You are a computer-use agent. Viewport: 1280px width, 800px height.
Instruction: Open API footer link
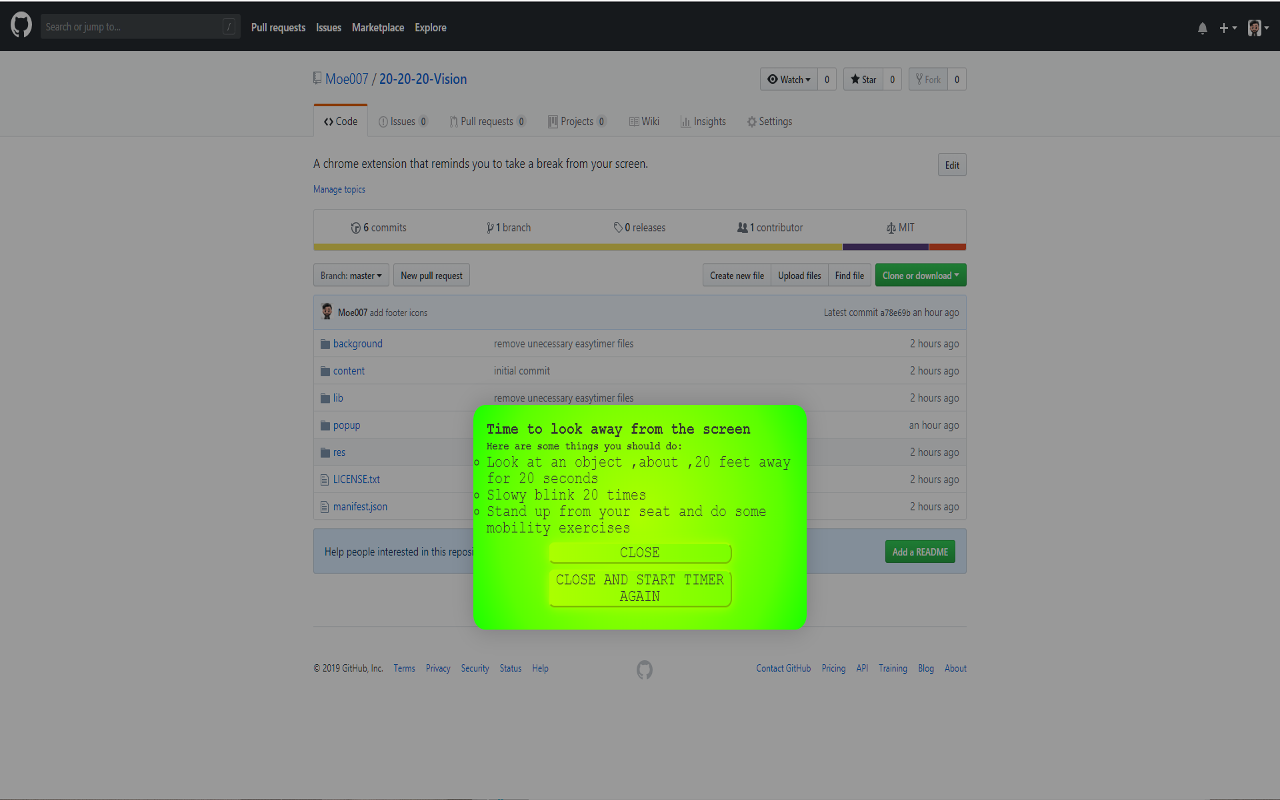tap(862, 668)
